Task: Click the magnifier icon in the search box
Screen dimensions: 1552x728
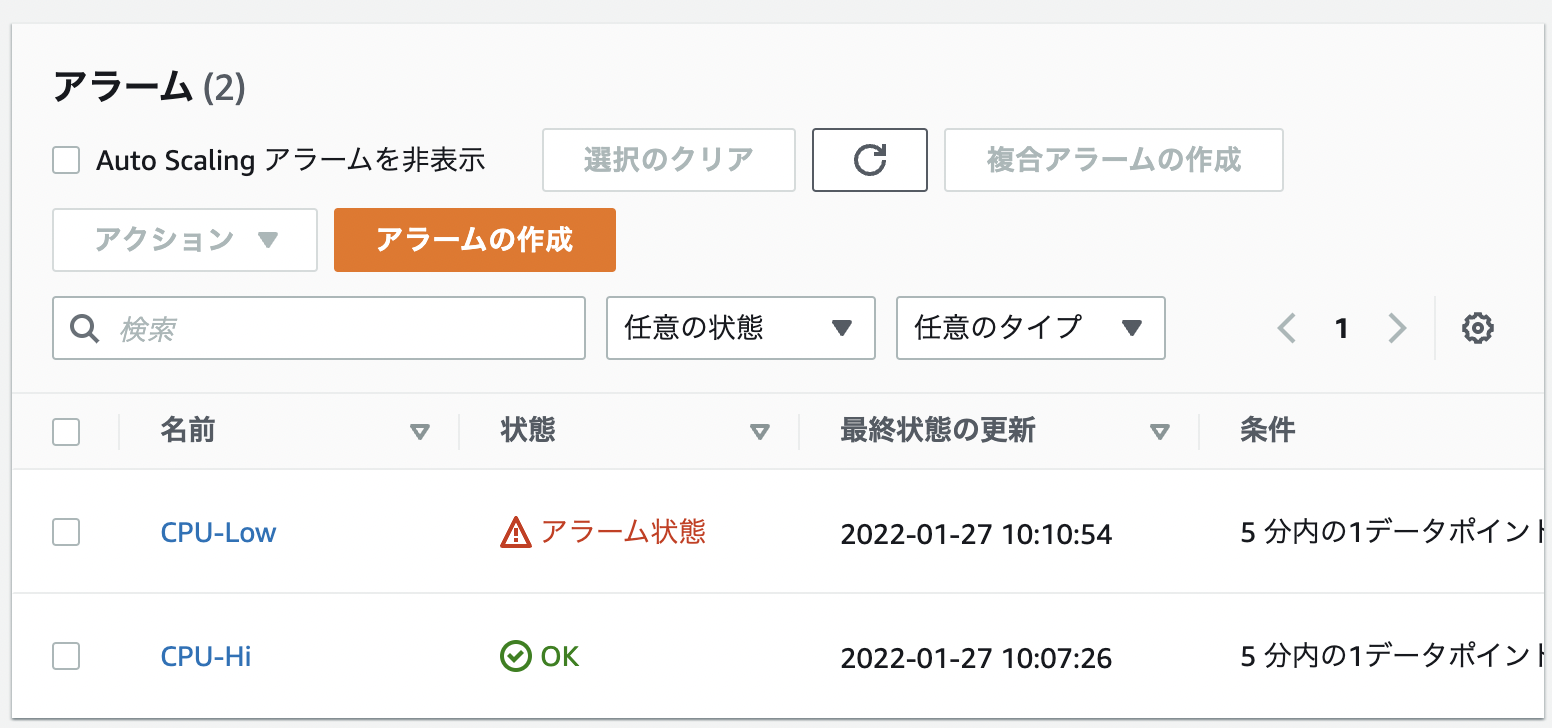Action: coord(84,328)
